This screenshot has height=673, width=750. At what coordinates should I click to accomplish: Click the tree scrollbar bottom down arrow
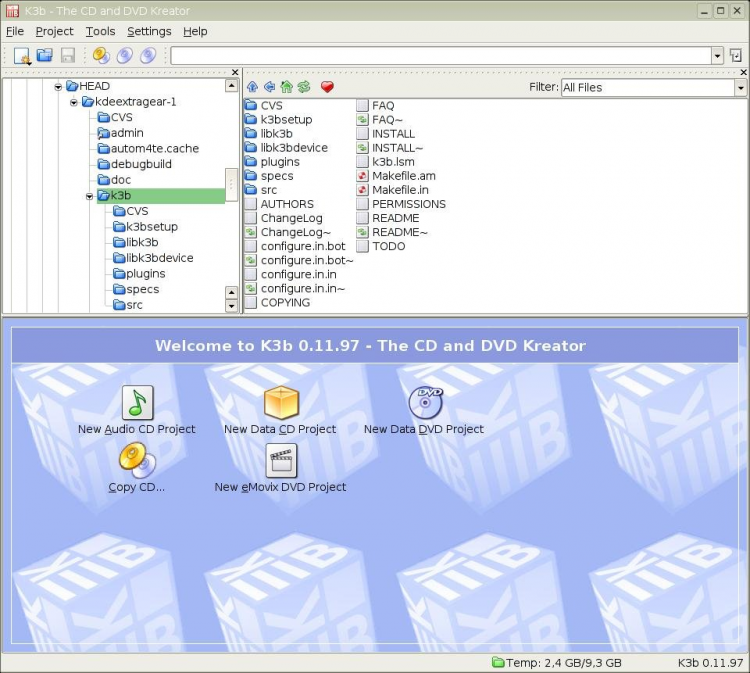click(x=232, y=306)
